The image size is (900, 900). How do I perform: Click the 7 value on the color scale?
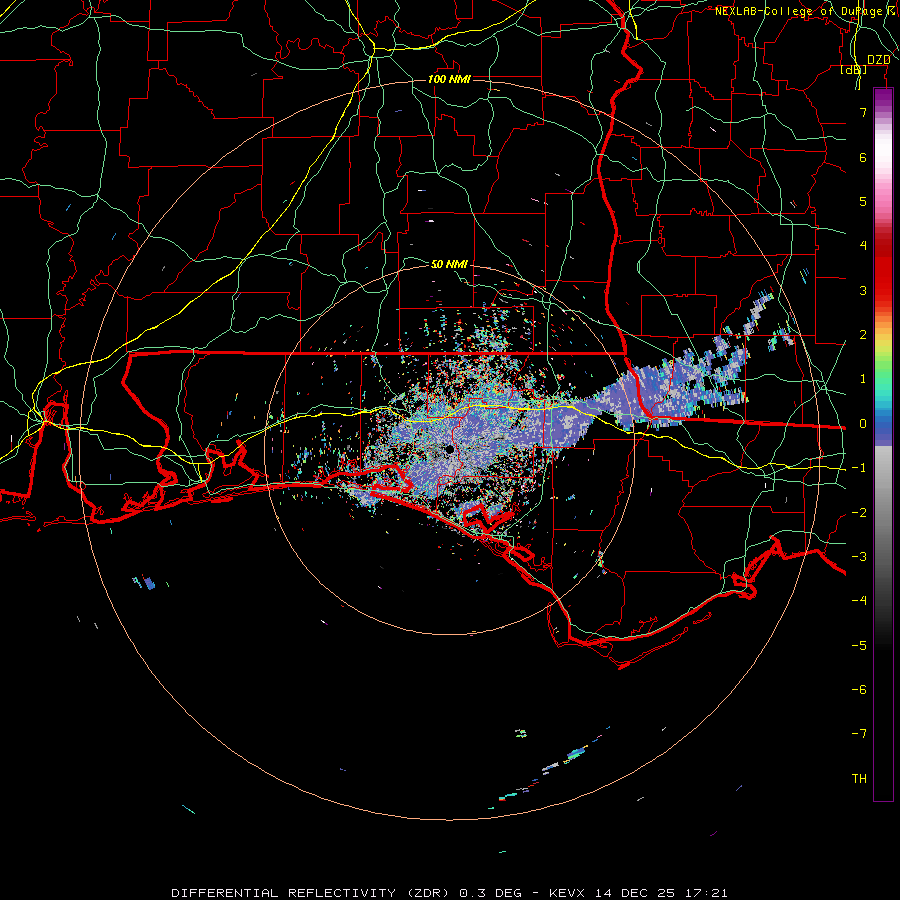coord(863,112)
